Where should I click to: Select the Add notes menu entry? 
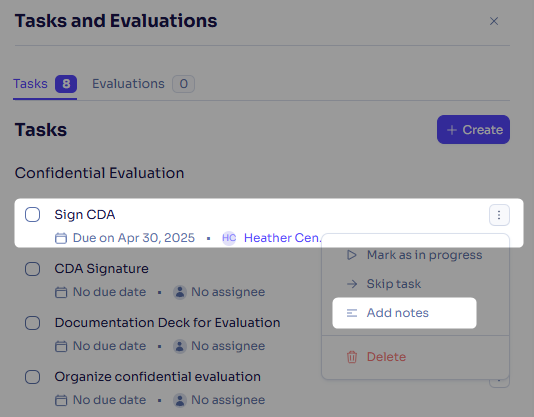tap(404, 313)
